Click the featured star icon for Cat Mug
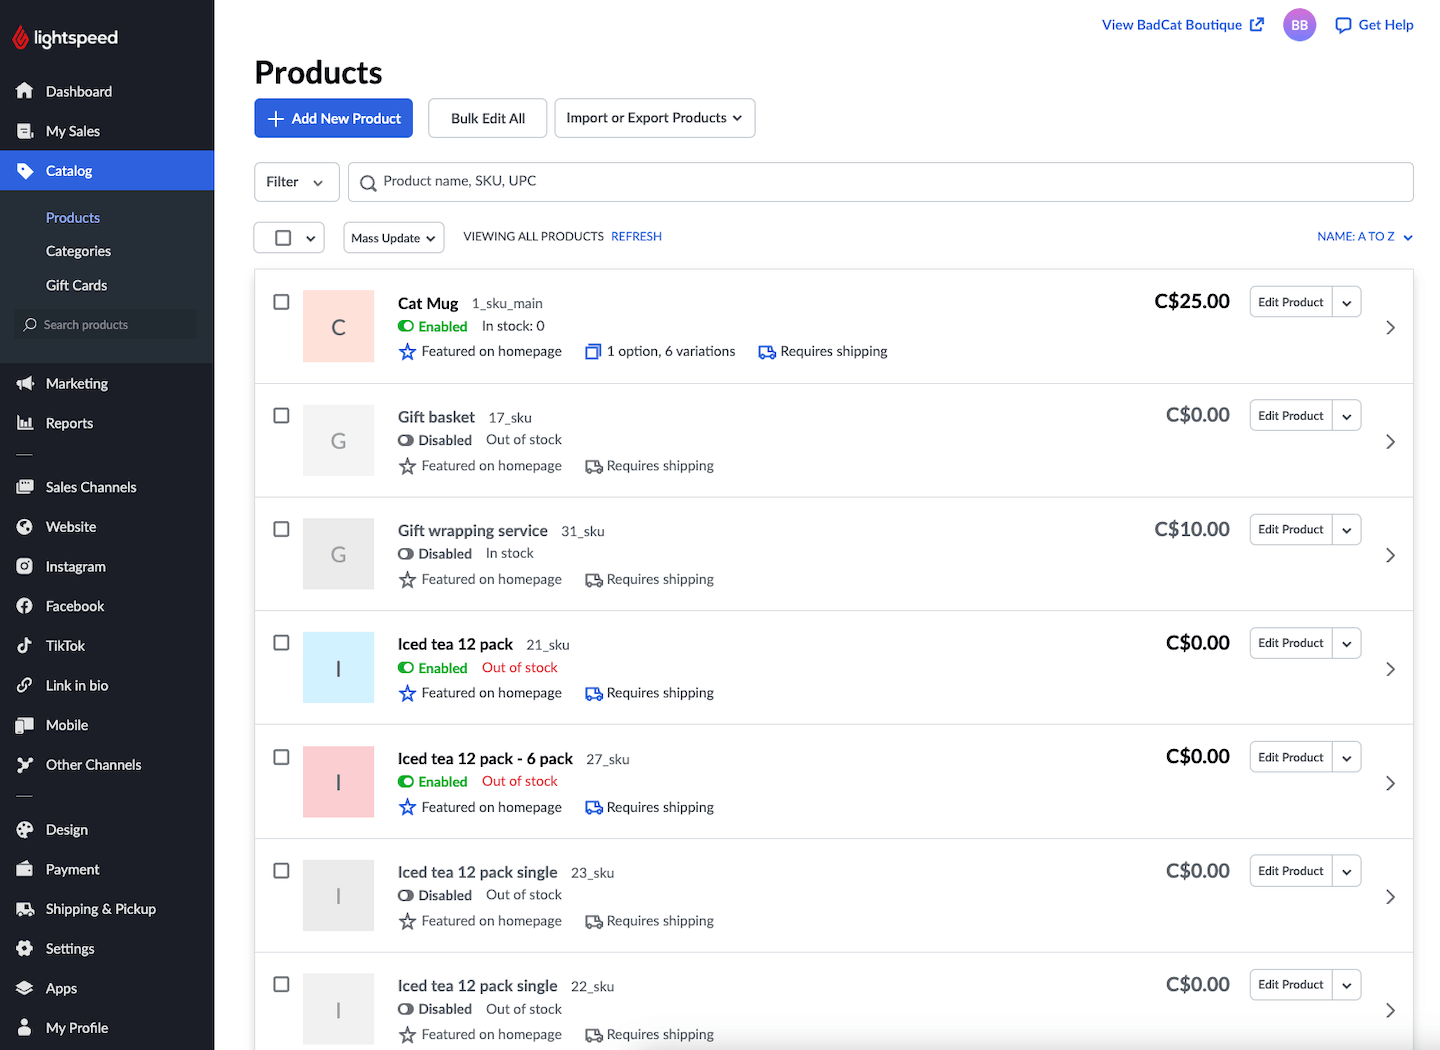1440x1050 pixels. (x=407, y=352)
